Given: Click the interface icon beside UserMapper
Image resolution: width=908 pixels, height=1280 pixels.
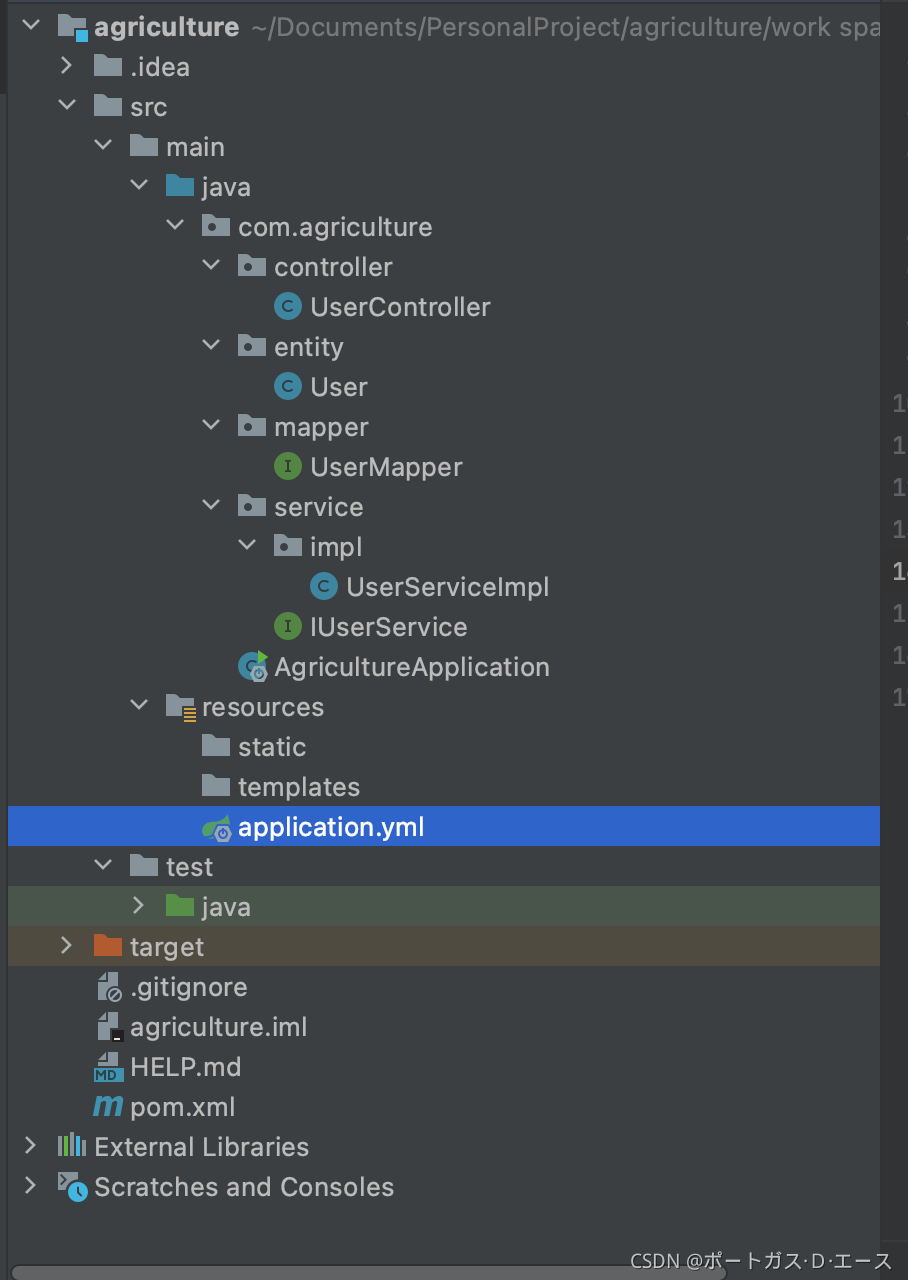Looking at the screenshot, I should pos(288,466).
